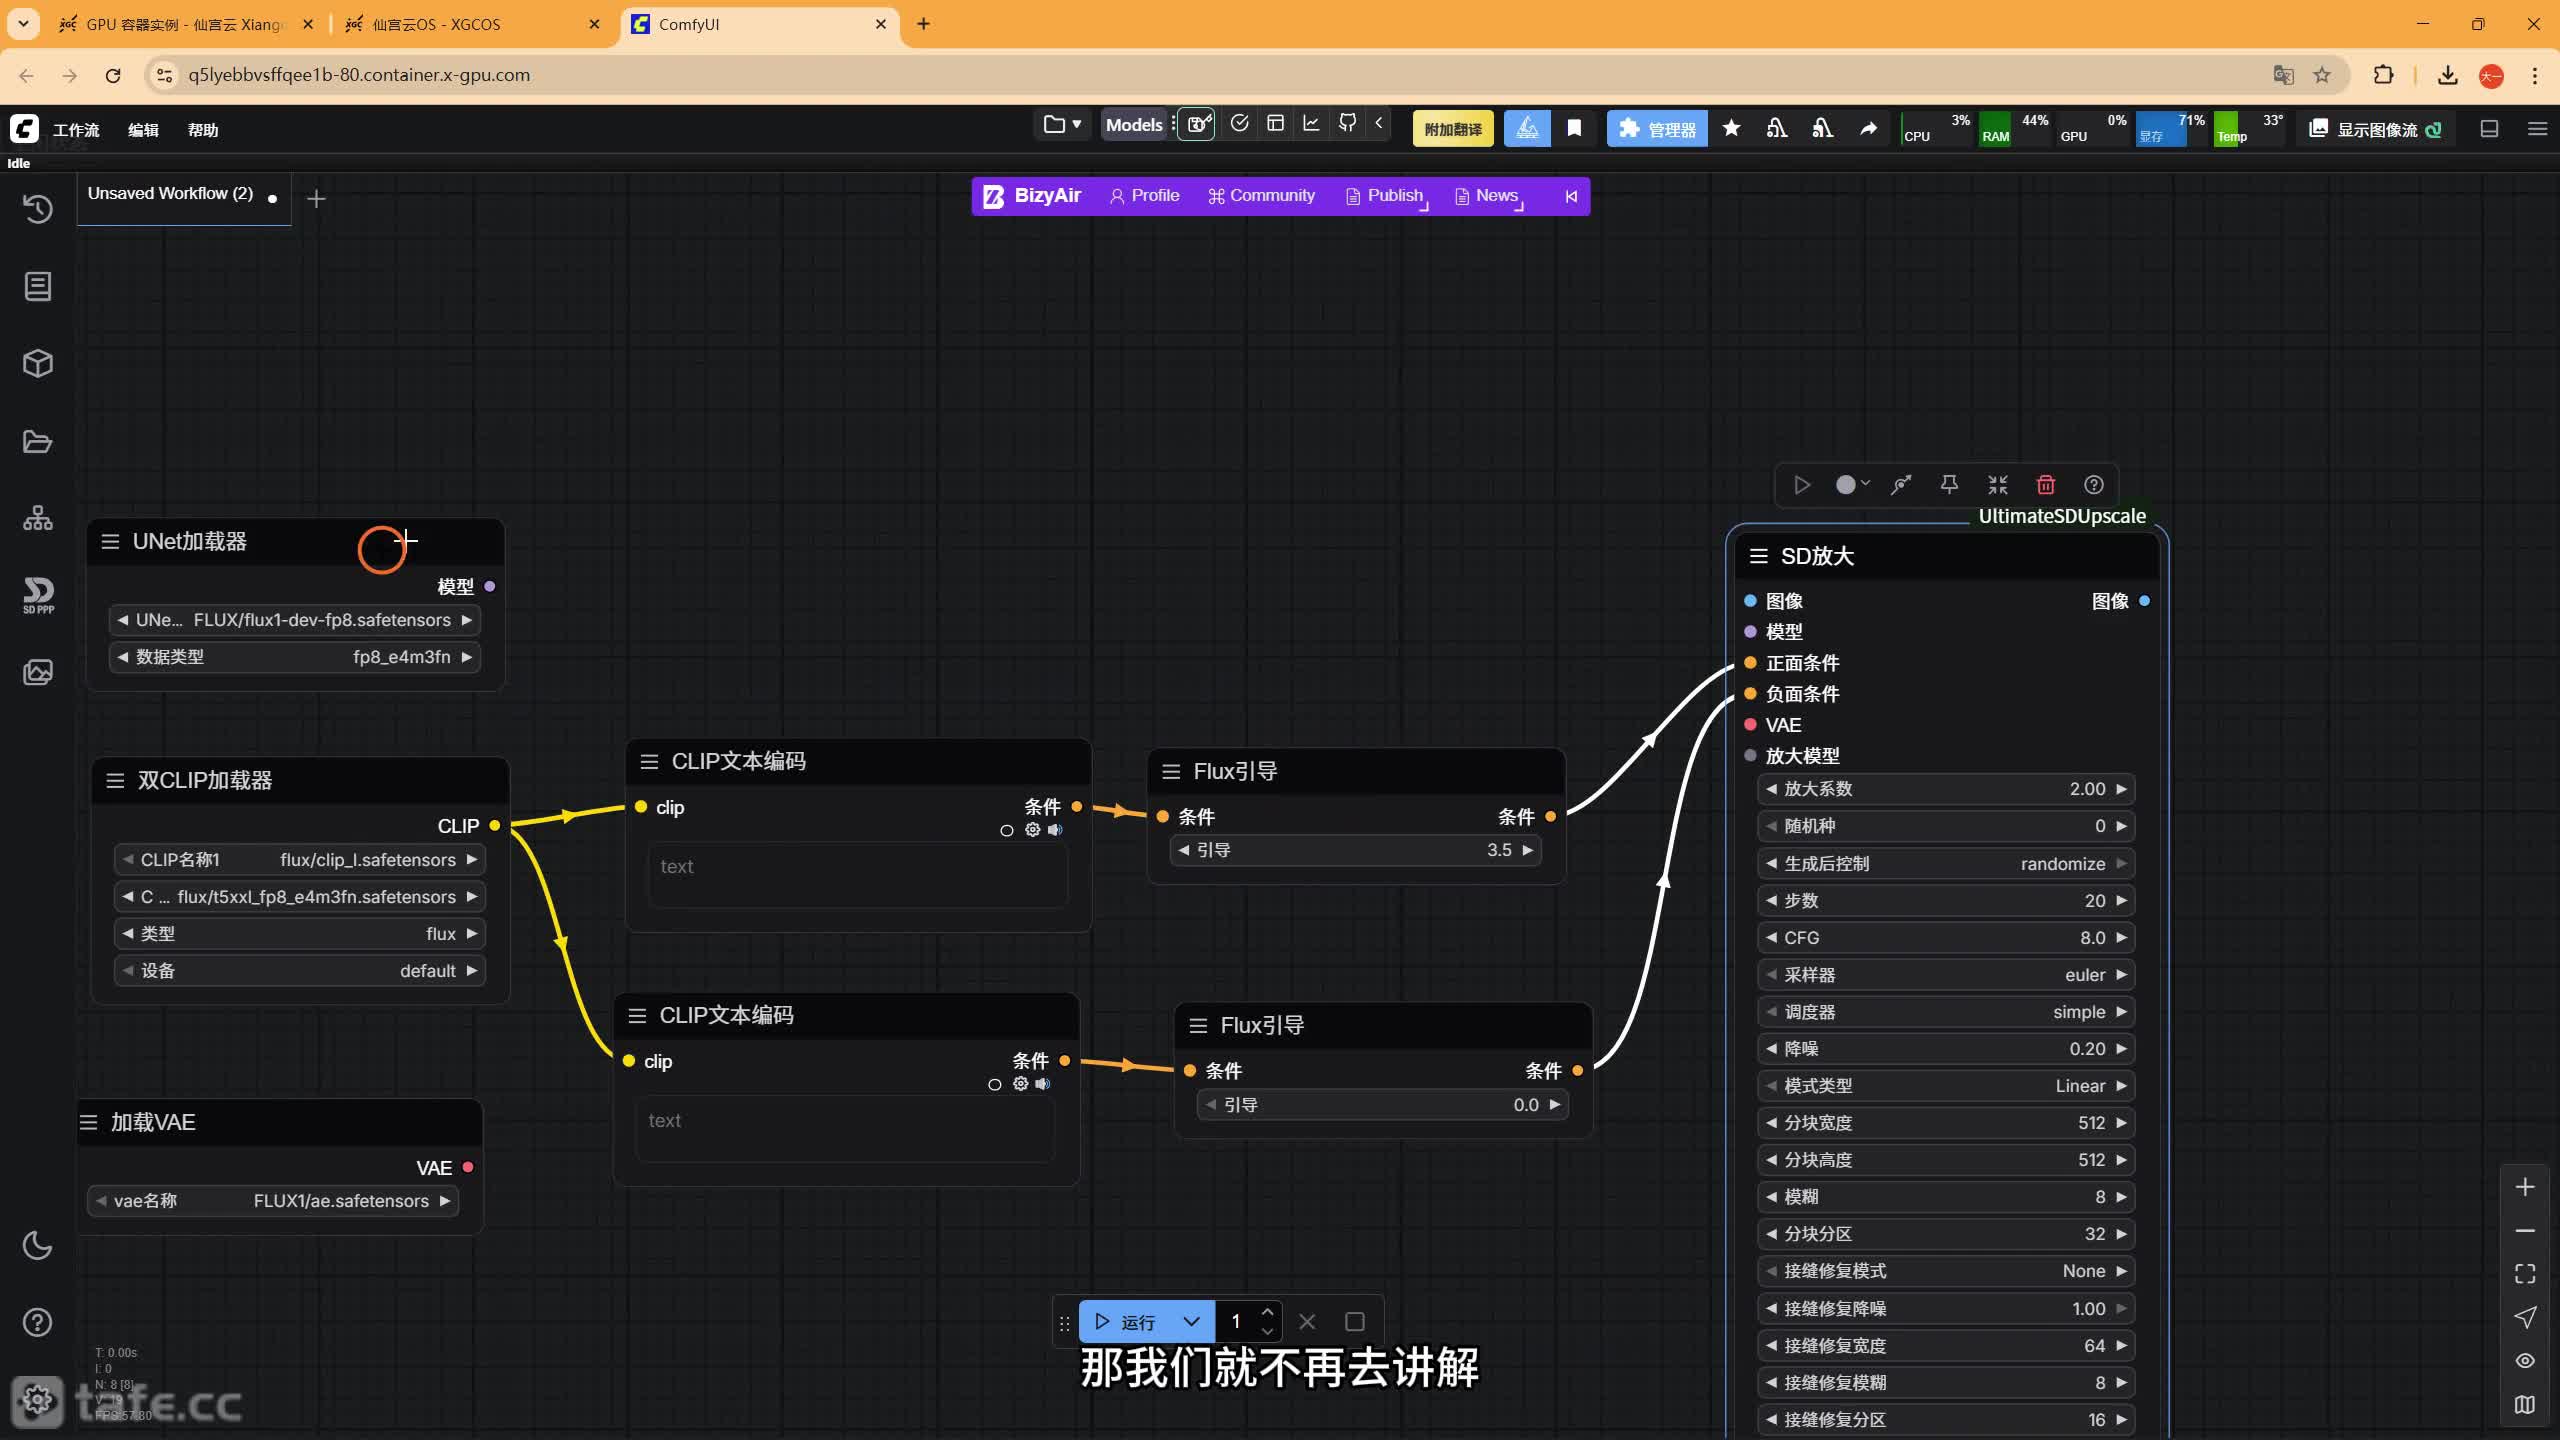Open the 管理器 manager button
The width and height of the screenshot is (2560, 1440).
(1657, 129)
